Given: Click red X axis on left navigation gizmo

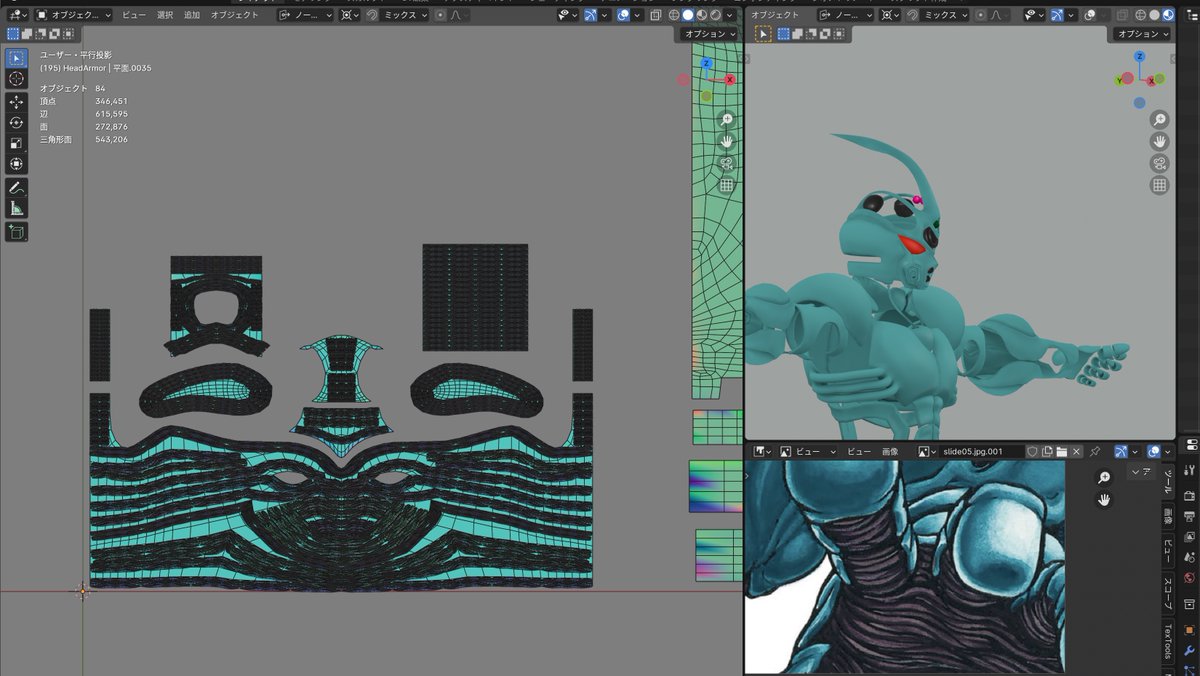Looking at the screenshot, I should tap(730, 79).
